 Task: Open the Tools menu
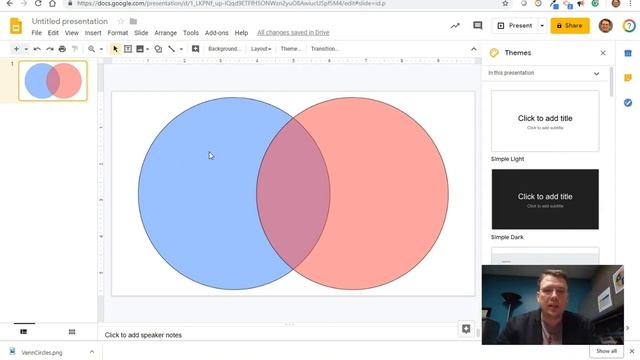[x=191, y=33]
